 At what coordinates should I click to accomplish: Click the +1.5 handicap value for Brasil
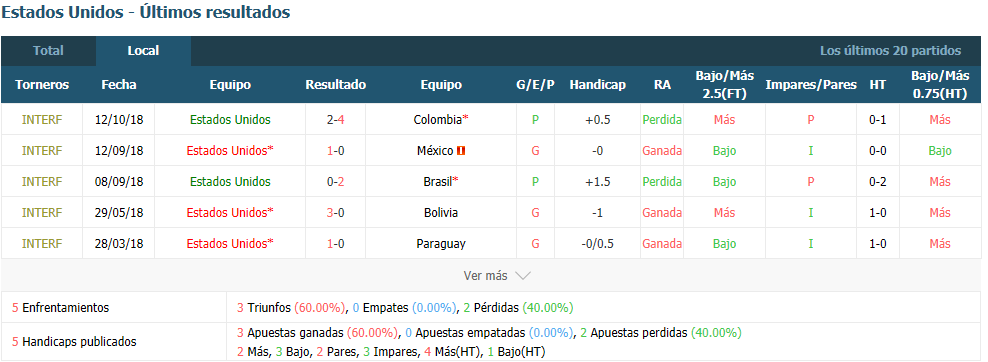(x=597, y=182)
